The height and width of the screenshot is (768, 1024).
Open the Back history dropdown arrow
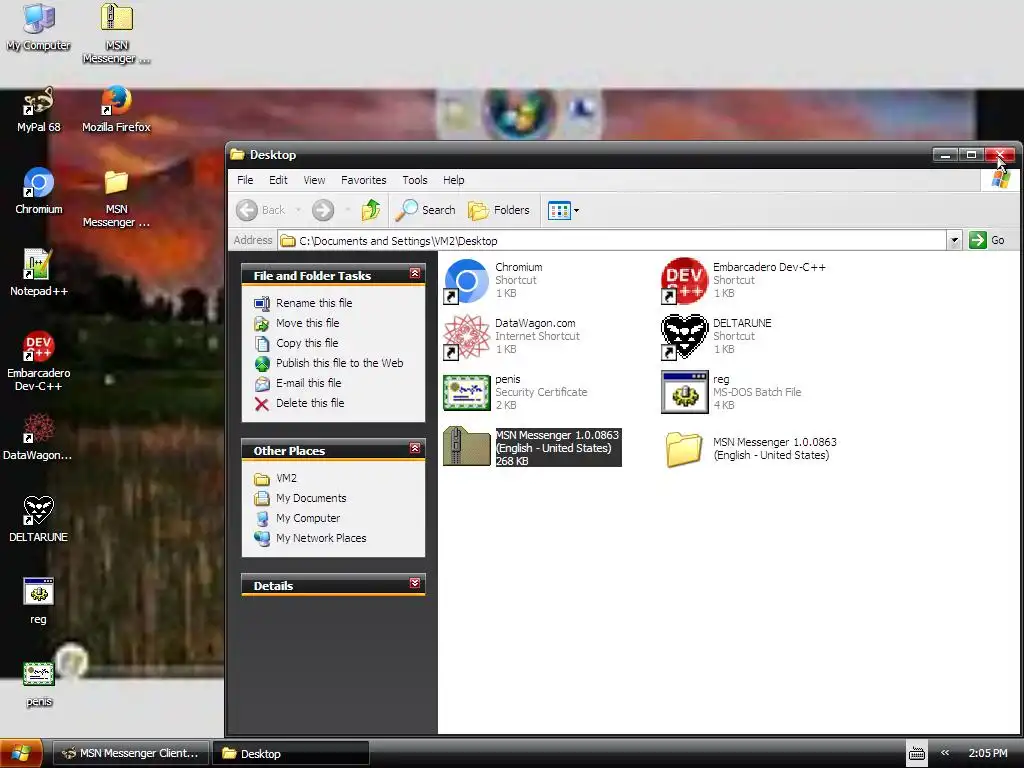pyautogui.click(x=298, y=210)
